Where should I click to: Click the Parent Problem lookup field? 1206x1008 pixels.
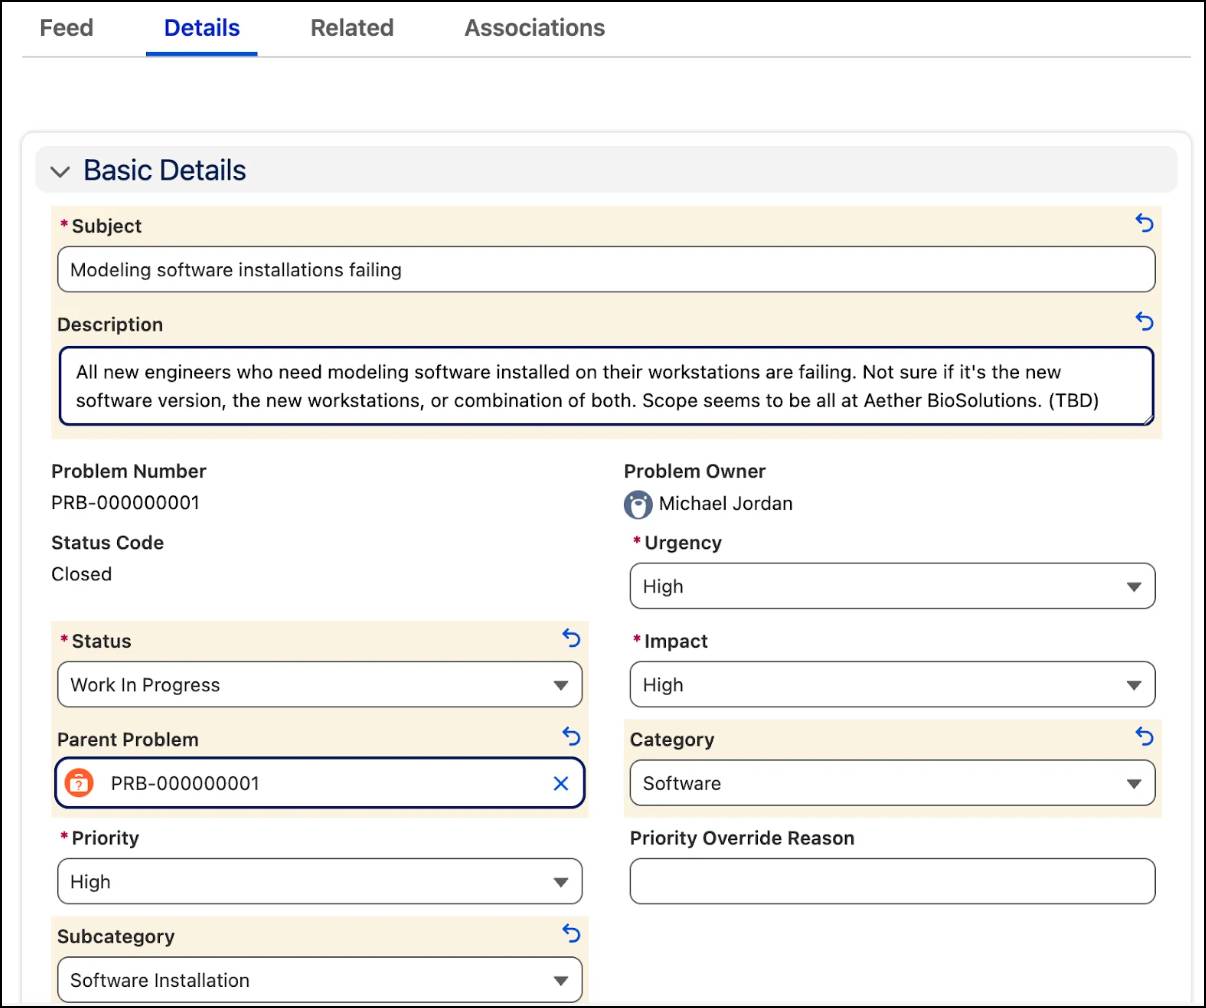[320, 783]
